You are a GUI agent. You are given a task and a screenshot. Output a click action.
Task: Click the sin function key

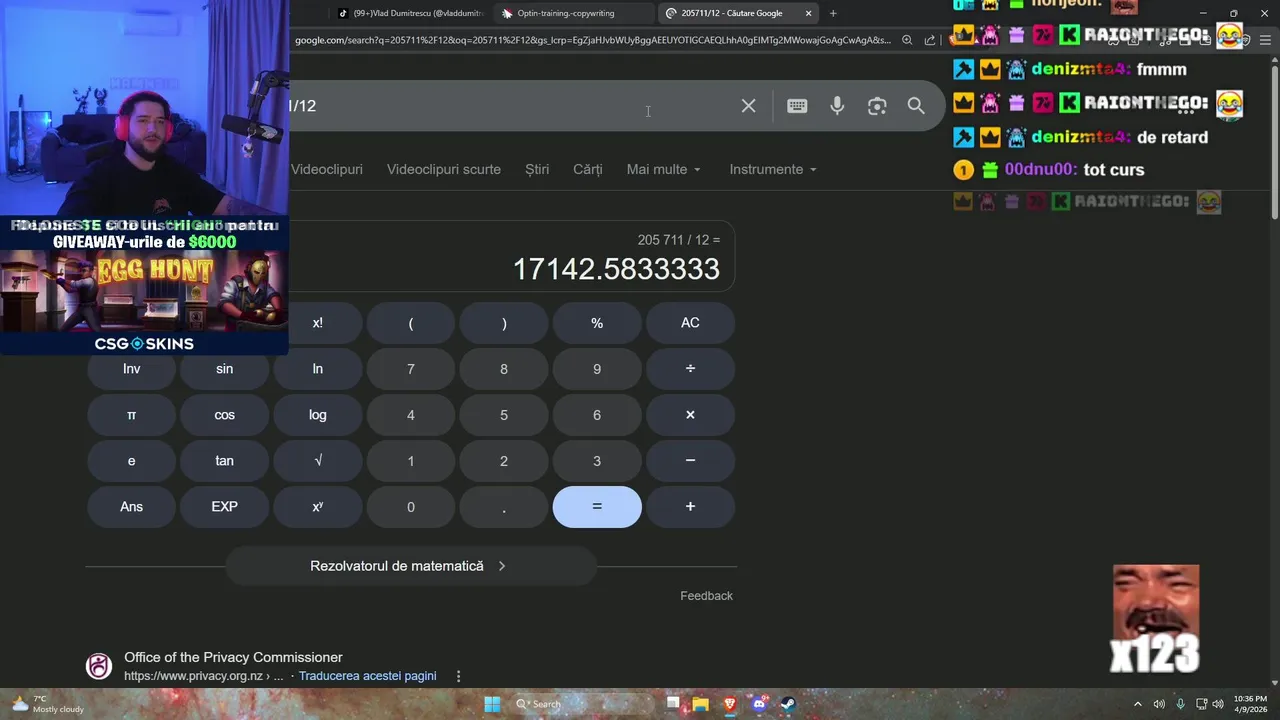click(224, 369)
